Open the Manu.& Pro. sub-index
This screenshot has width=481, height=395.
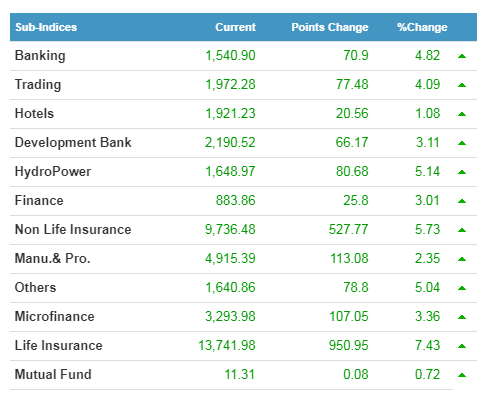tap(53, 258)
